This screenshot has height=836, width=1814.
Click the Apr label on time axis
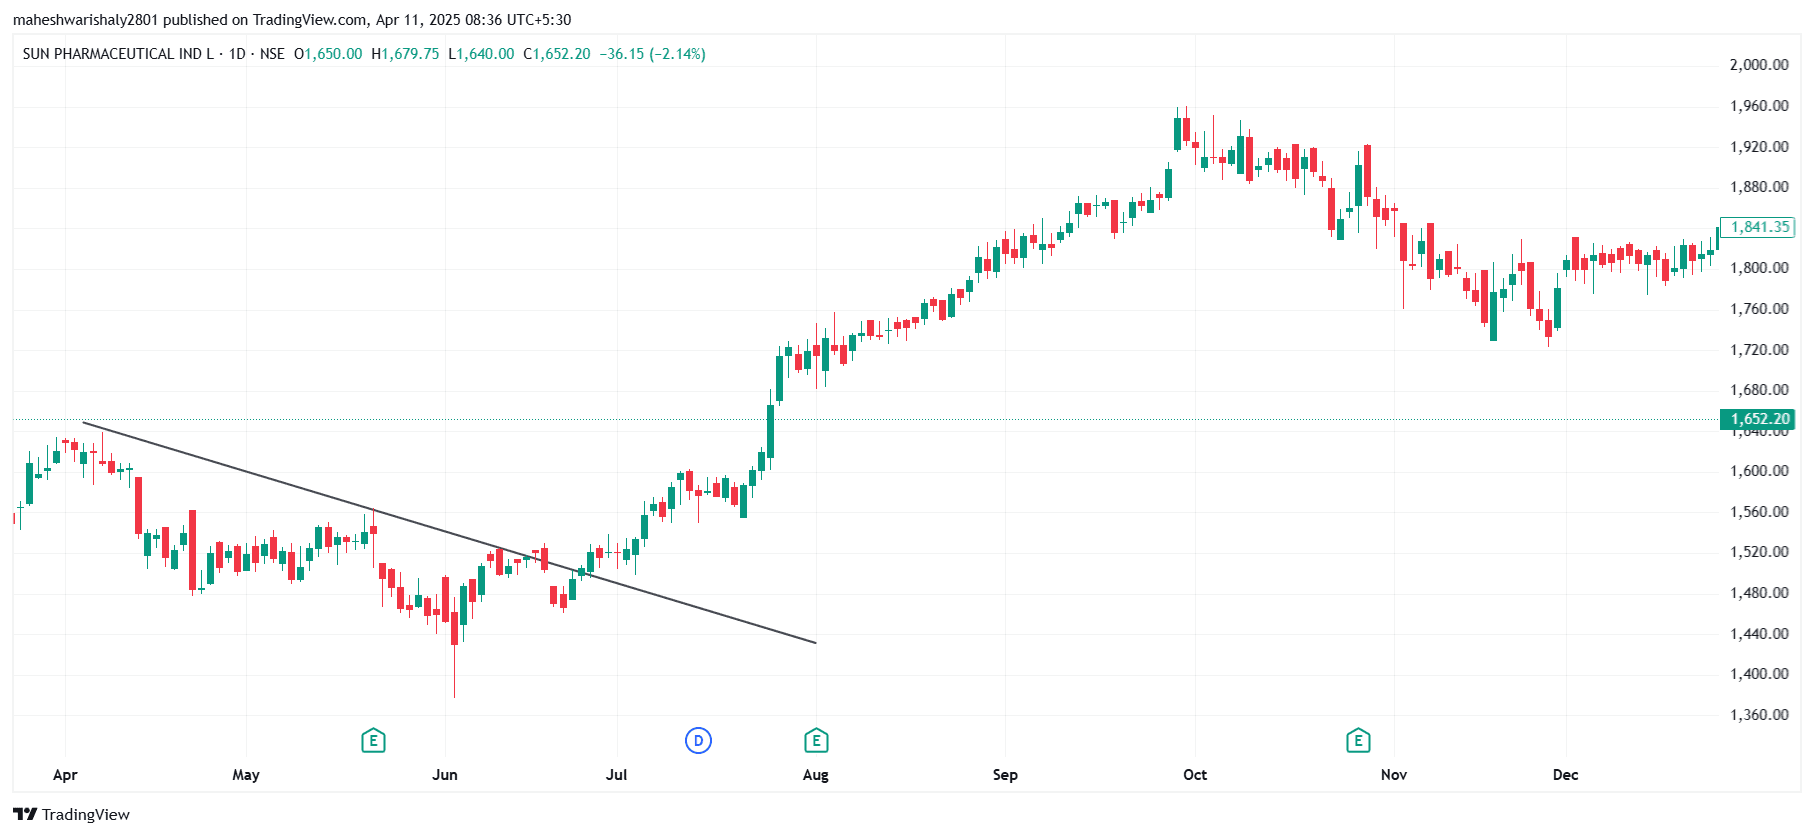[x=65, y=775]
